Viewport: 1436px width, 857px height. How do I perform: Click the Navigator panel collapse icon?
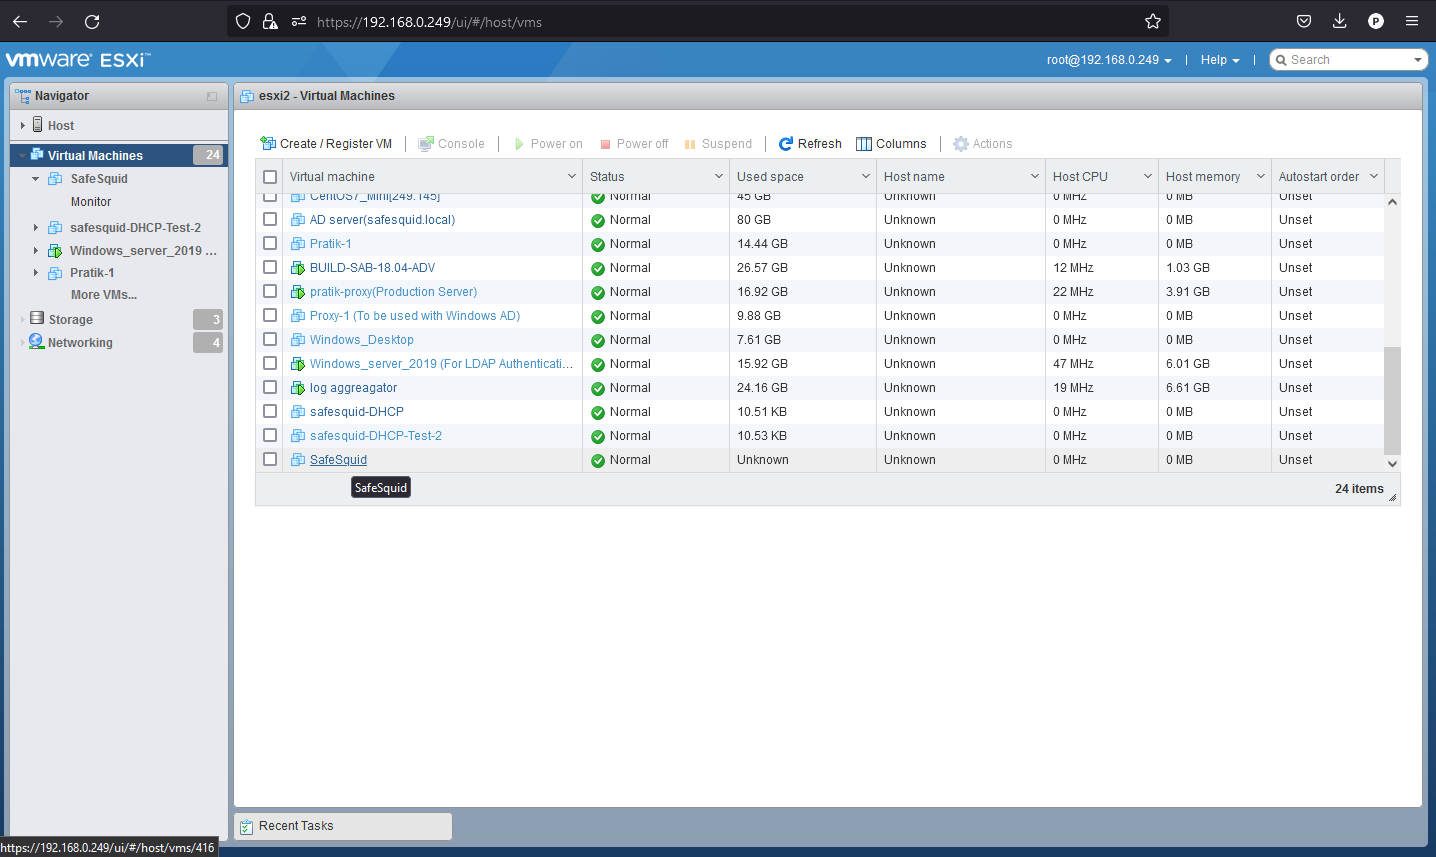pyautogui.click(x=212, y=97)
